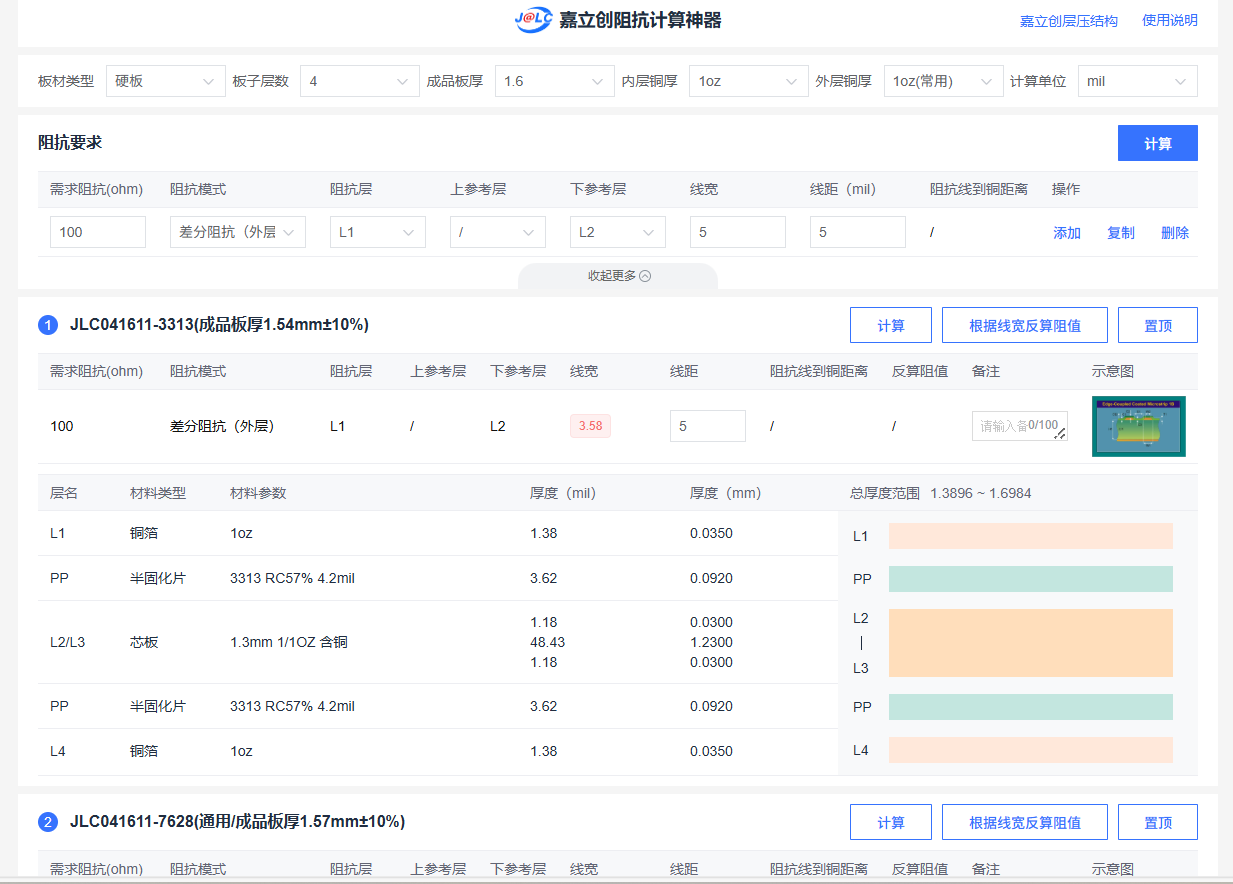Collapse the 收起更多 expander tab

point(618,276)
